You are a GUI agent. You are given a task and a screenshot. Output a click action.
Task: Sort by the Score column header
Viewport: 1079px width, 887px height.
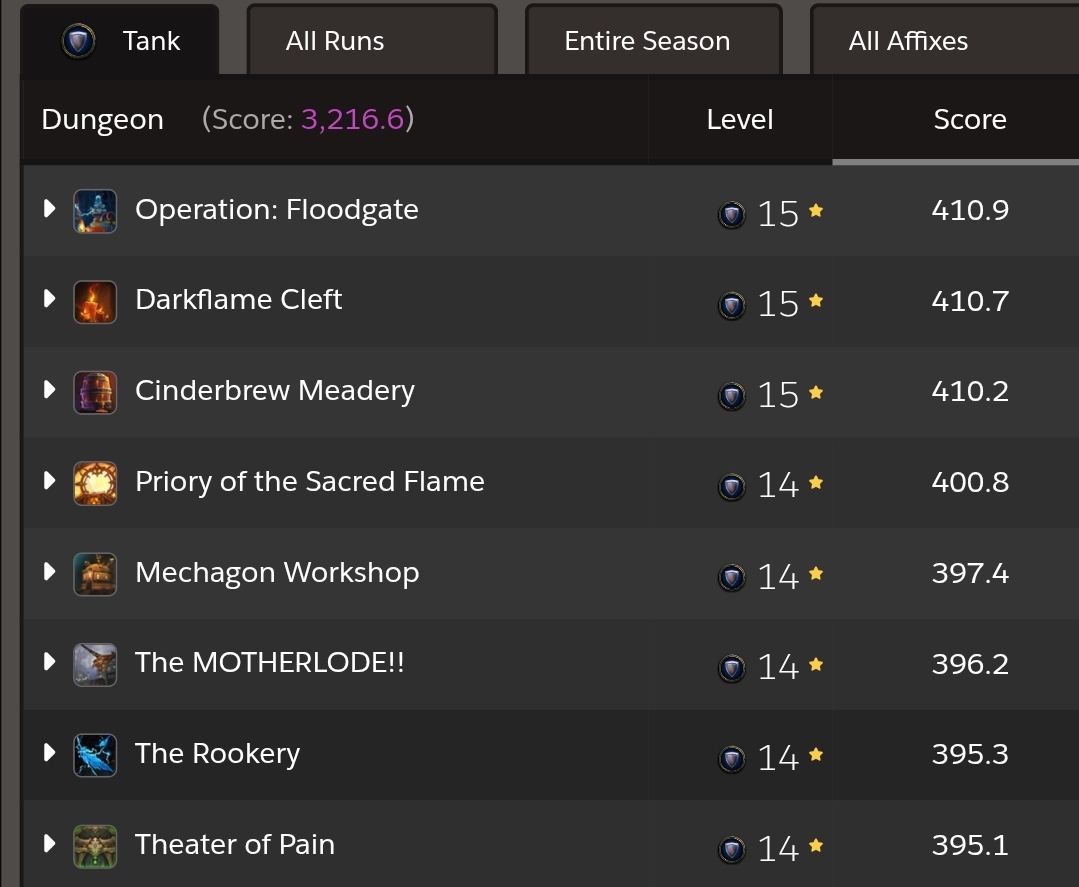click(x=970, y=120)
